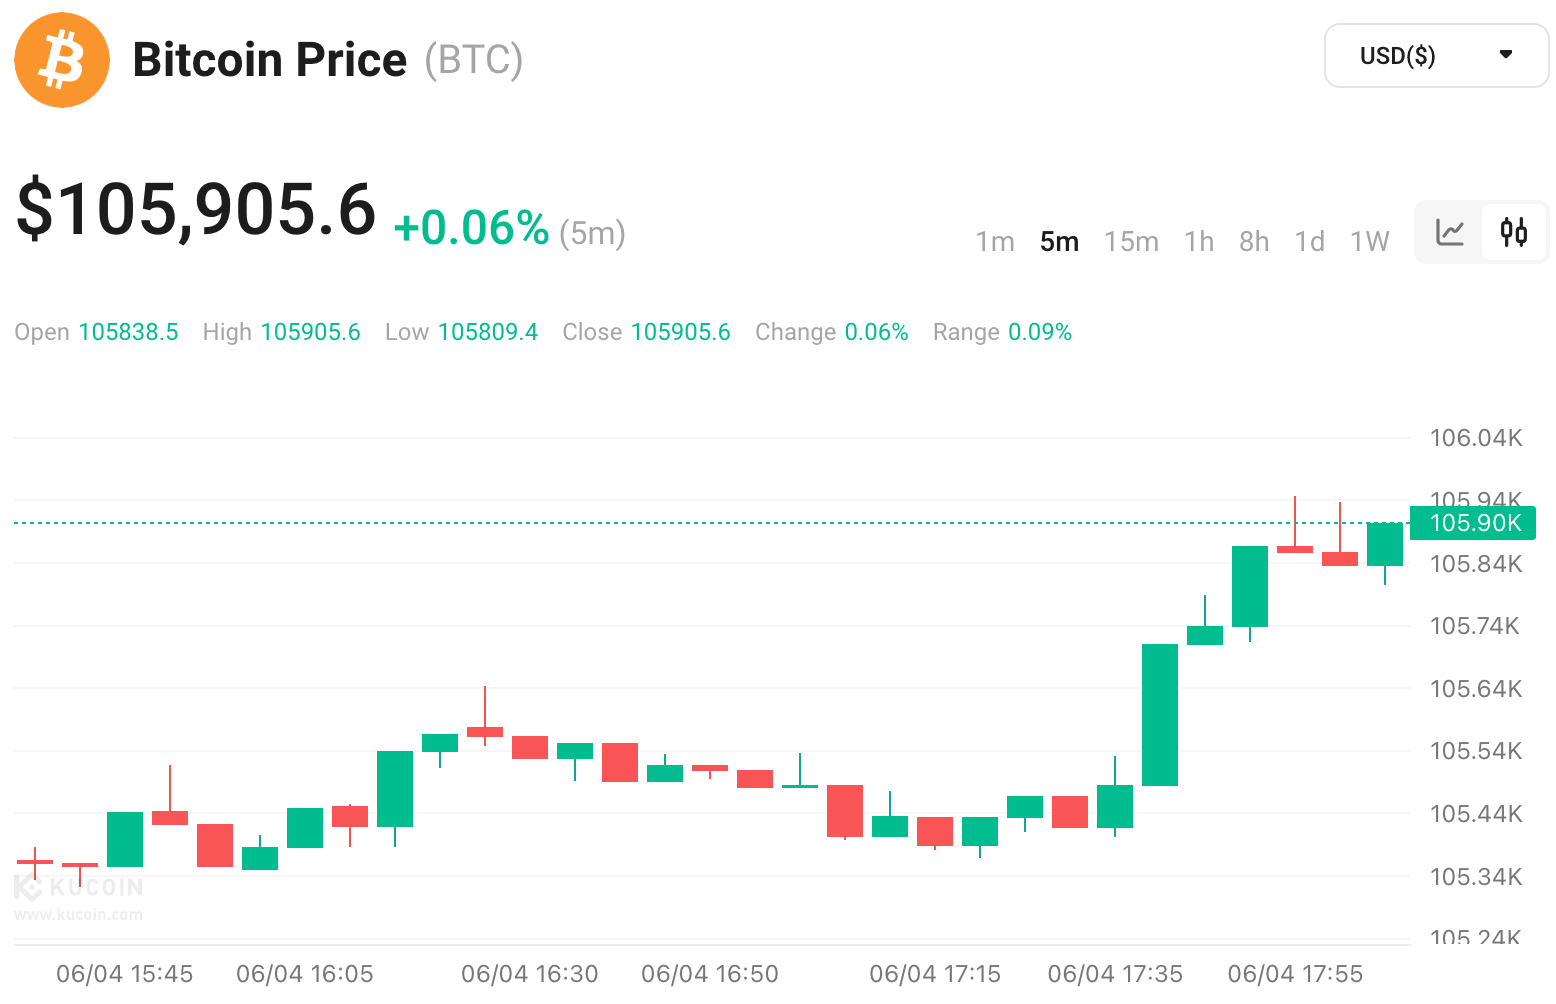Select the 5m timeframe
The width and height of the screenshot is (1556, 1004).
point(1059,242)
